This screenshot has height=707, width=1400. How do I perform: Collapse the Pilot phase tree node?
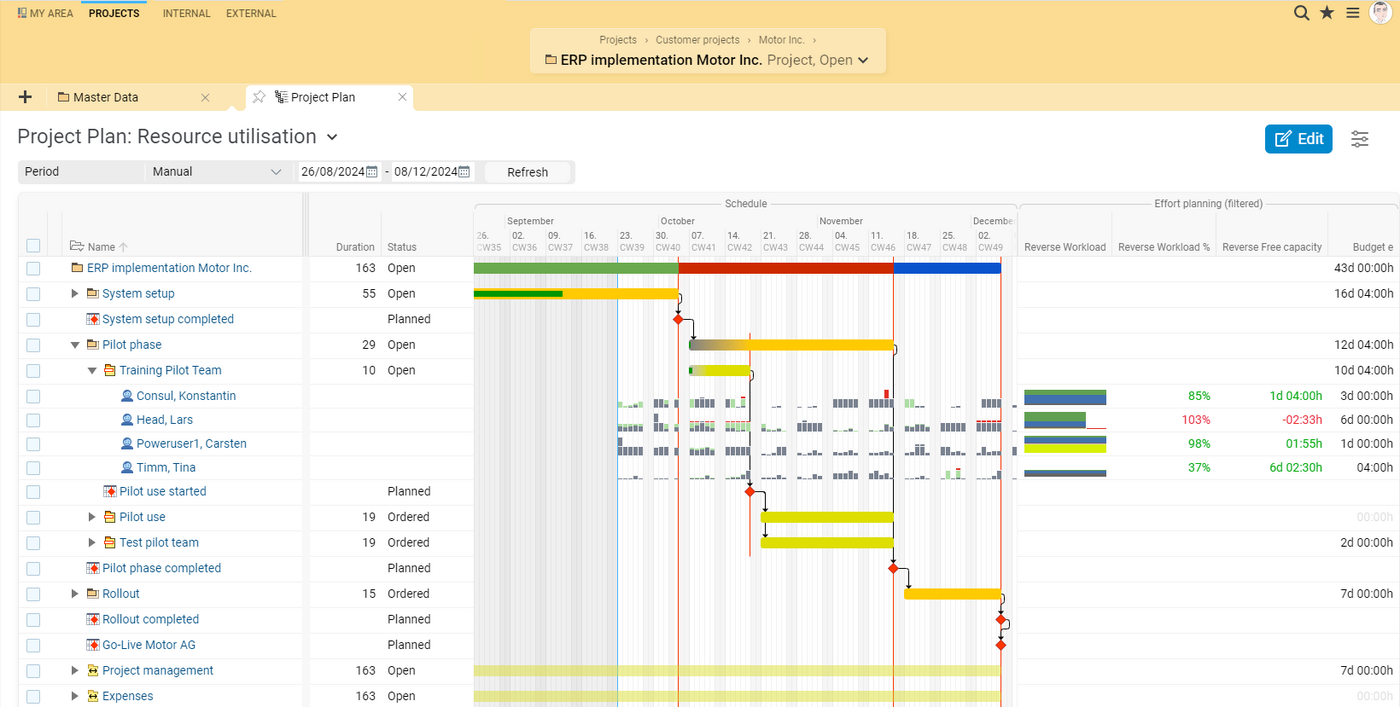(75, 345)
